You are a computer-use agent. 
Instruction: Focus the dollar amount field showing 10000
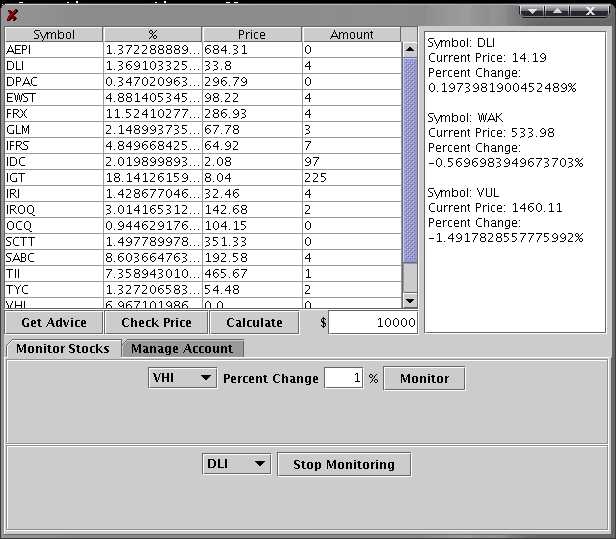point(374,322)
